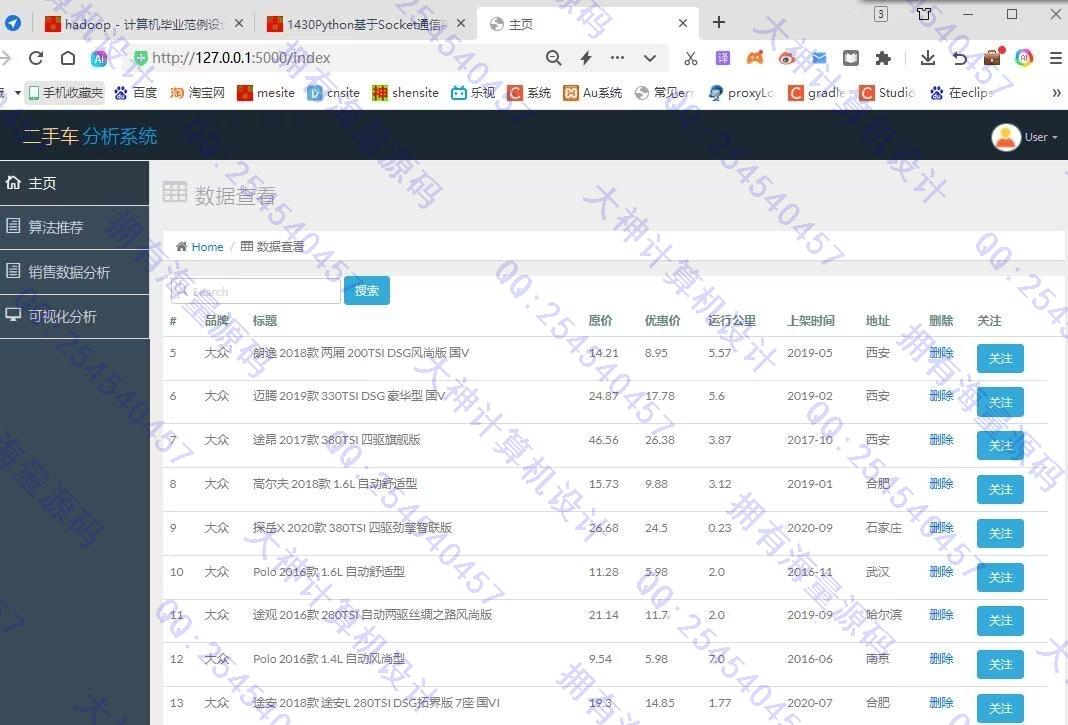
Task: Click the lightning speed mode icon
Action: [586, 58]
